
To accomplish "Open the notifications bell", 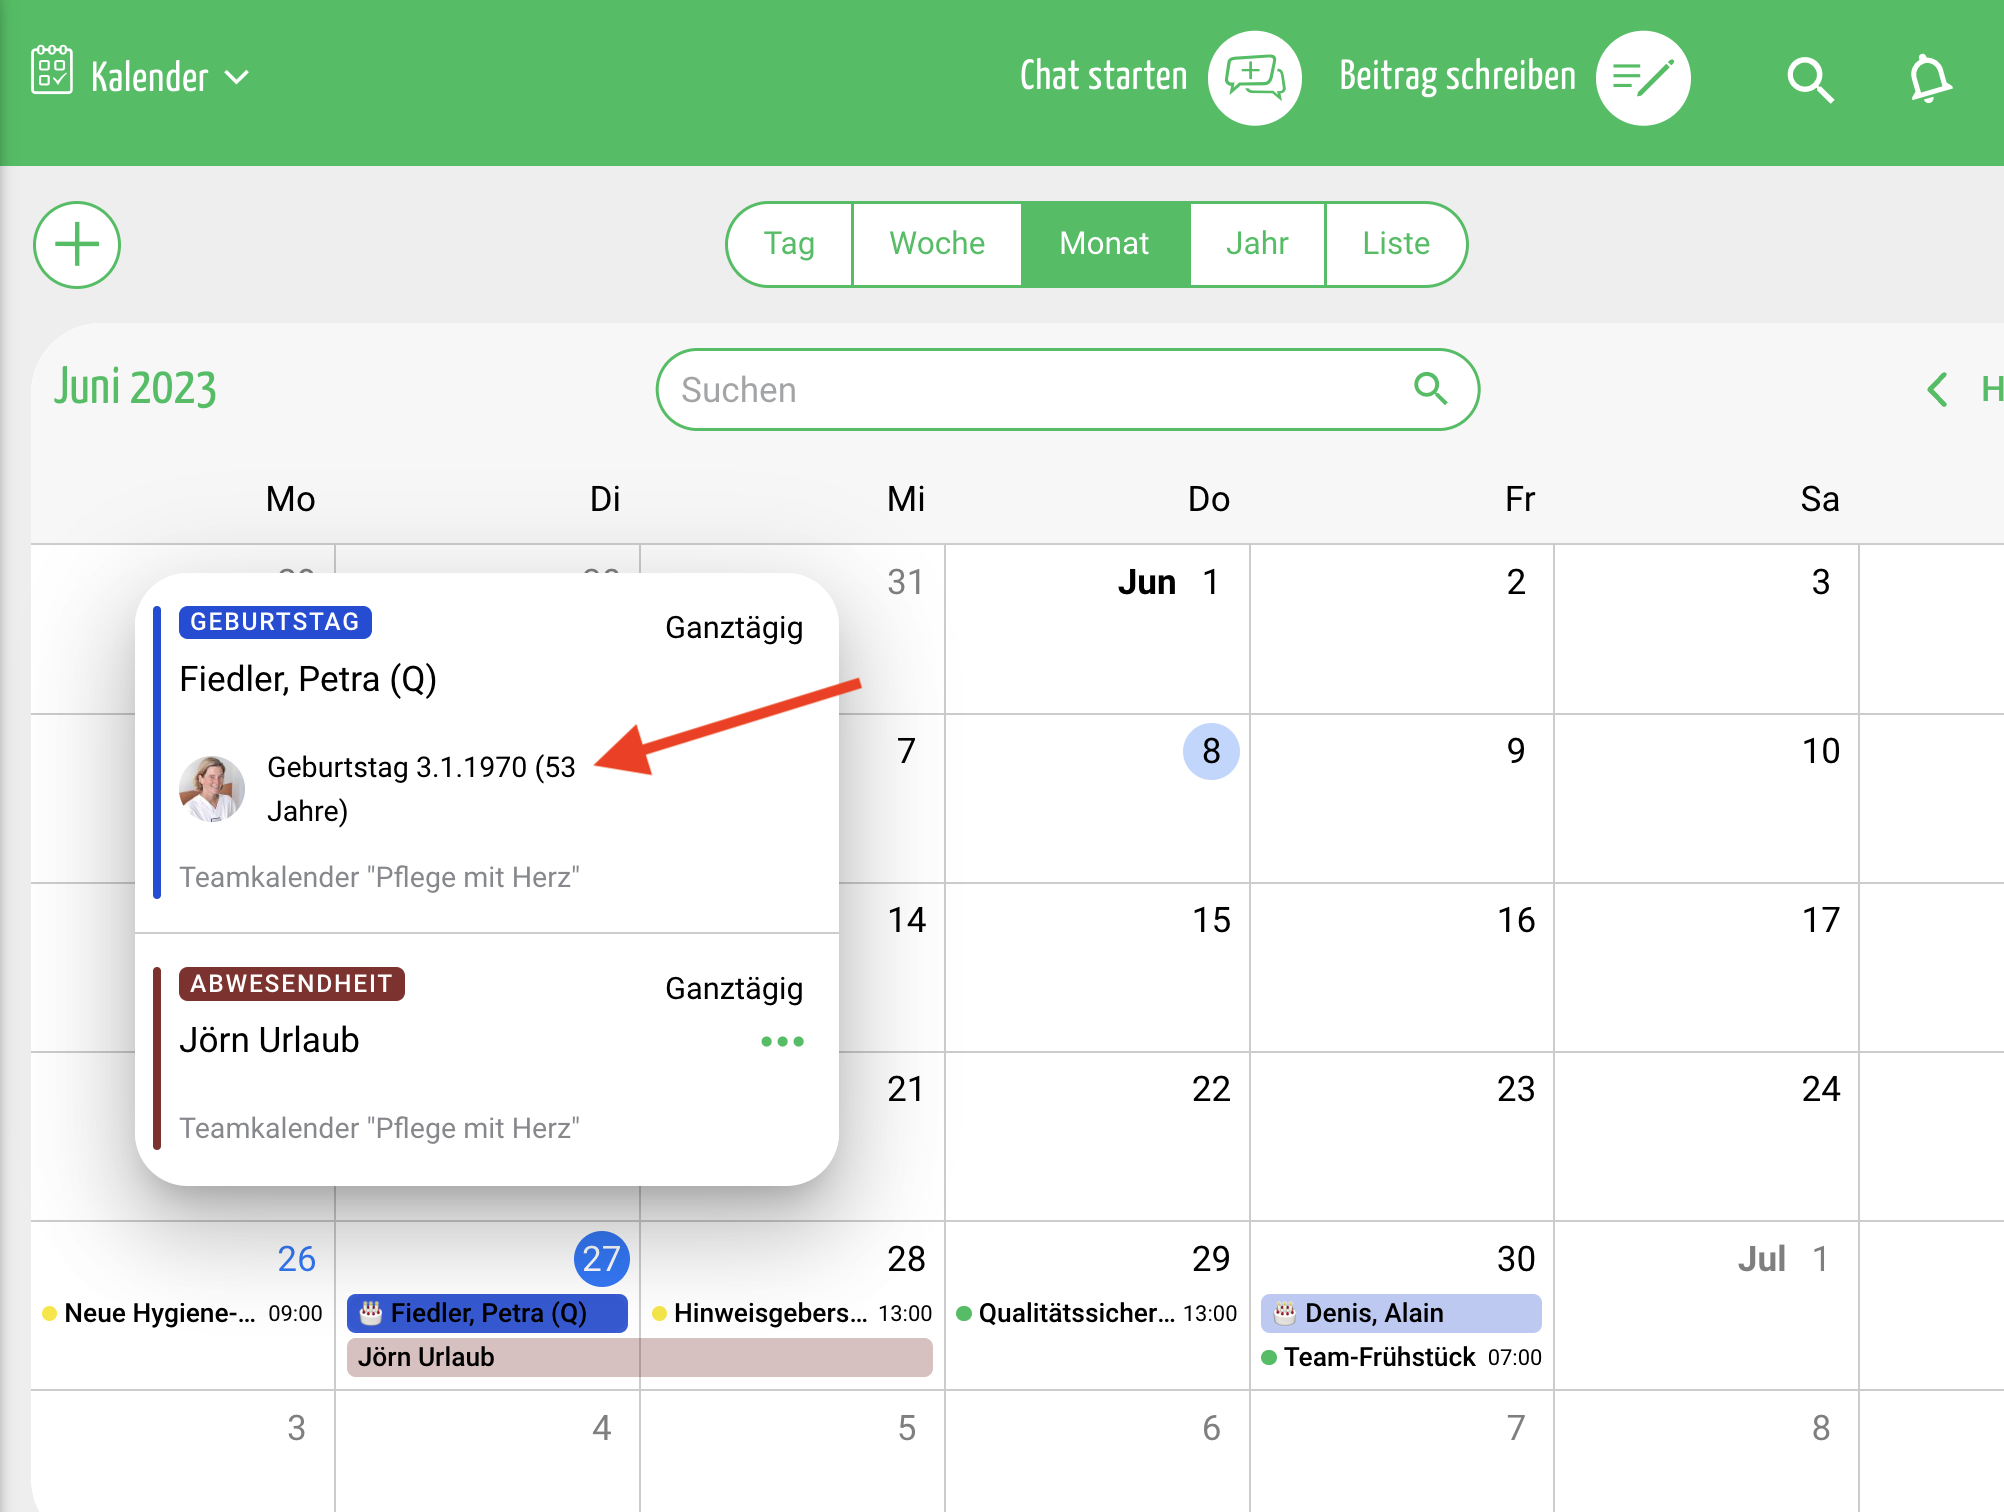I will pyautogui.click(x=1929, y=80).
